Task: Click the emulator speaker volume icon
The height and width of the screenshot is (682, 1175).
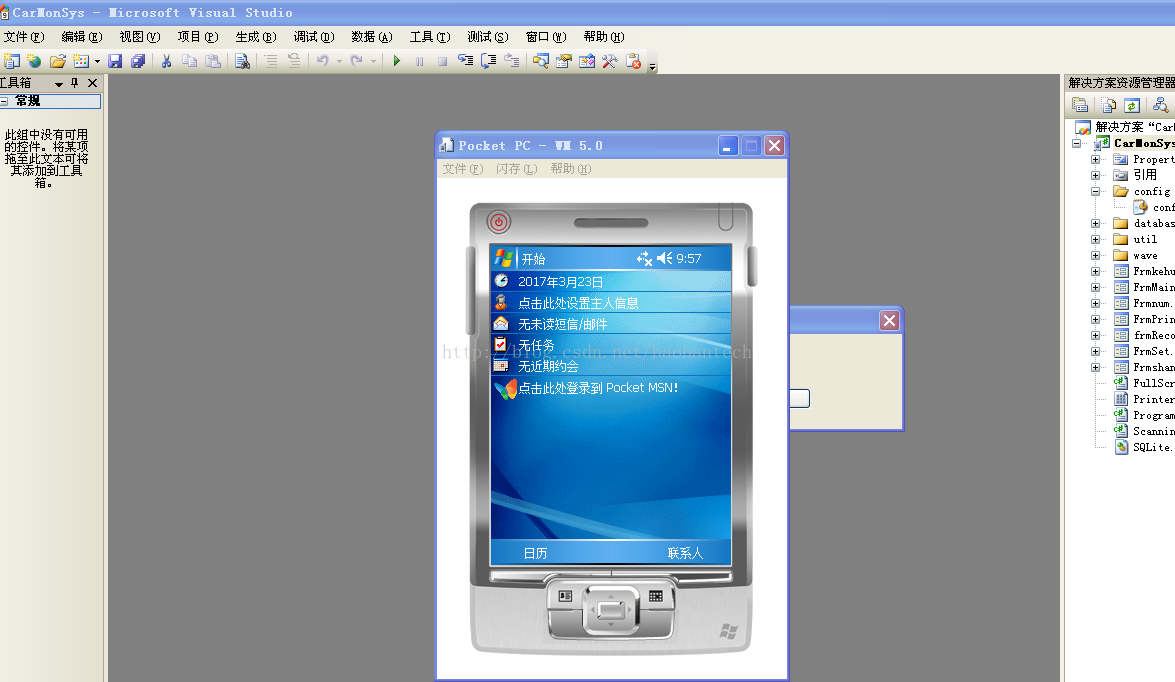Action: point(664,259)
